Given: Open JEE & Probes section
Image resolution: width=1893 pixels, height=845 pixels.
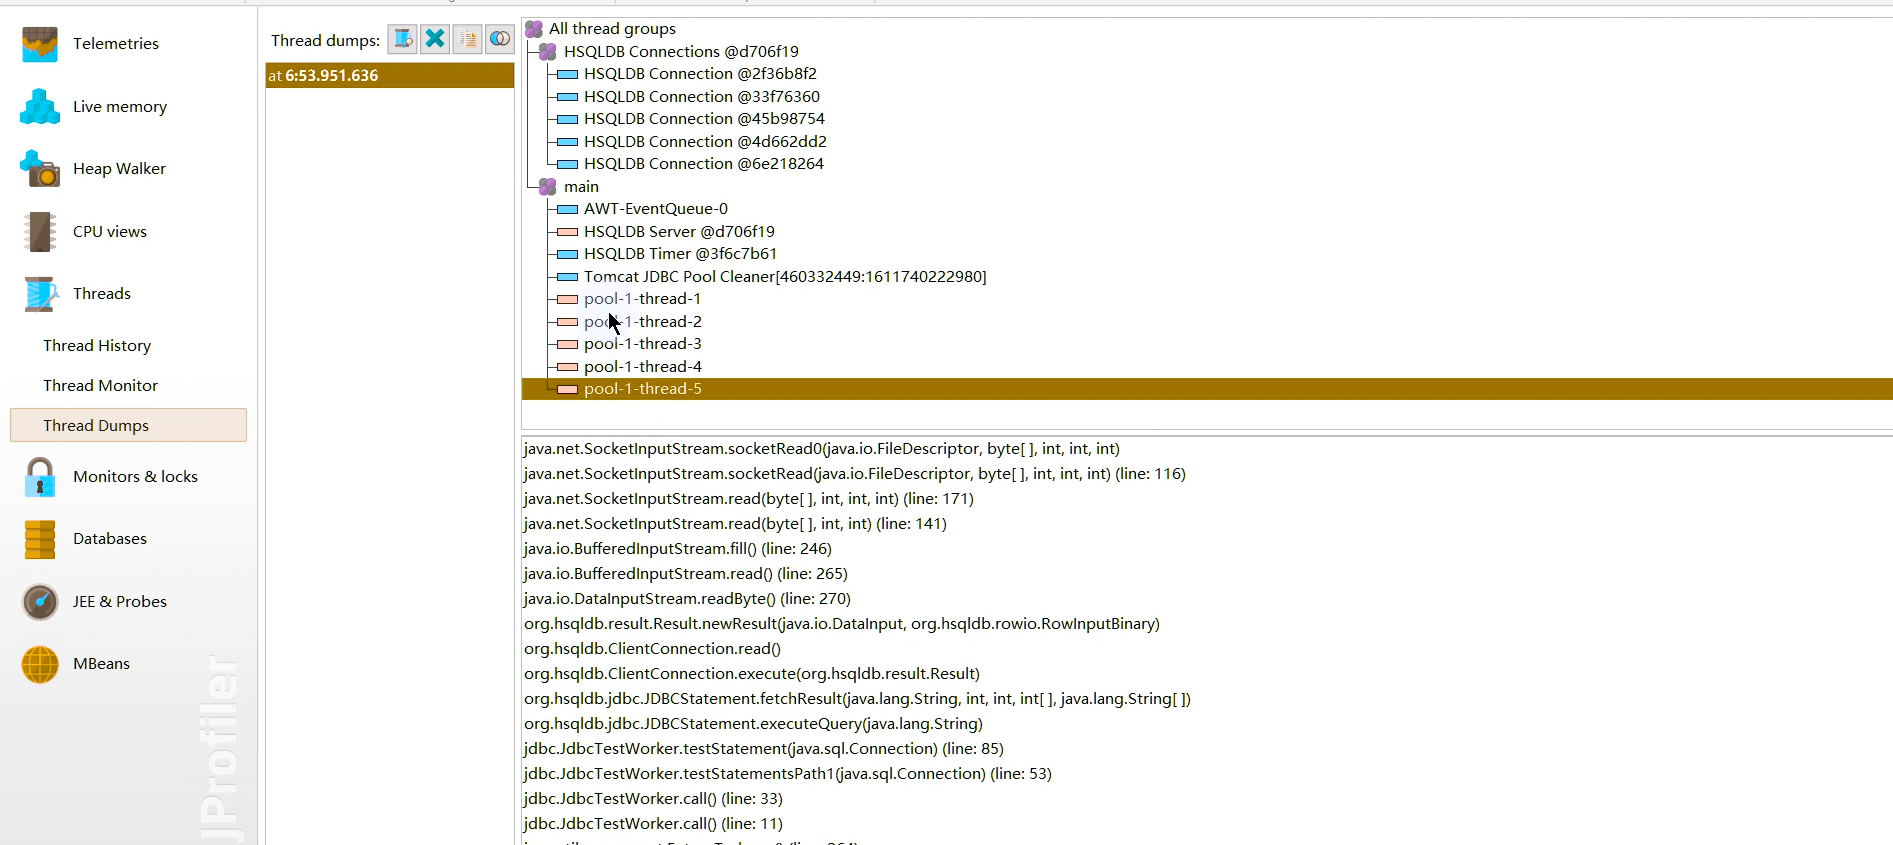Looking at the screenshot, I should (119, 602).
